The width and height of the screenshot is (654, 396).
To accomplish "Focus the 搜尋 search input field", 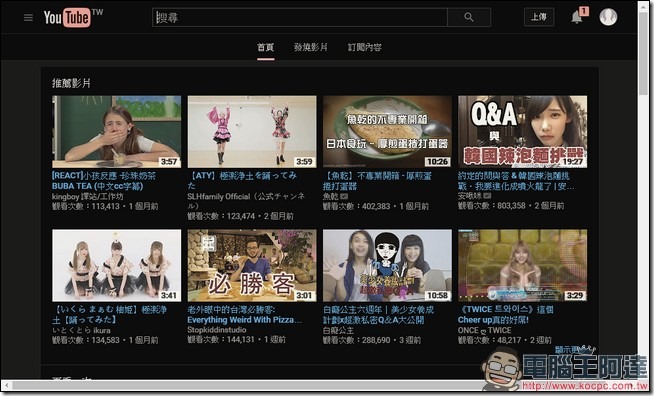I will coord(300,17).
